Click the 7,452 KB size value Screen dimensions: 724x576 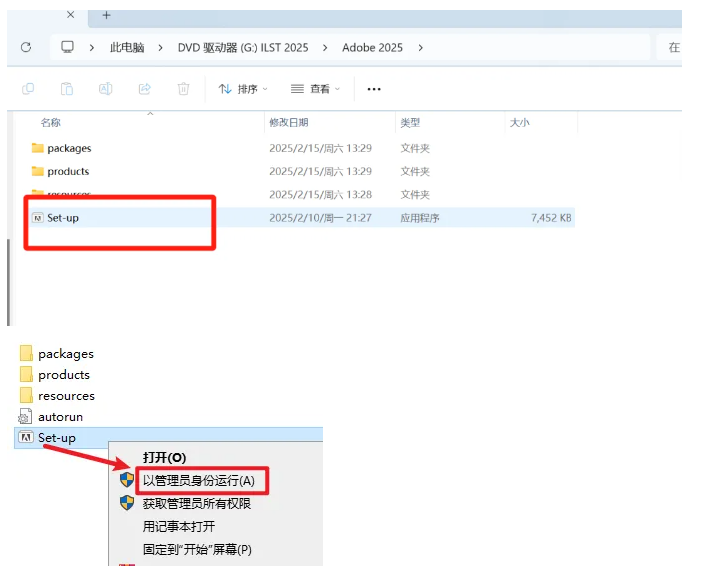click(551, 218)
